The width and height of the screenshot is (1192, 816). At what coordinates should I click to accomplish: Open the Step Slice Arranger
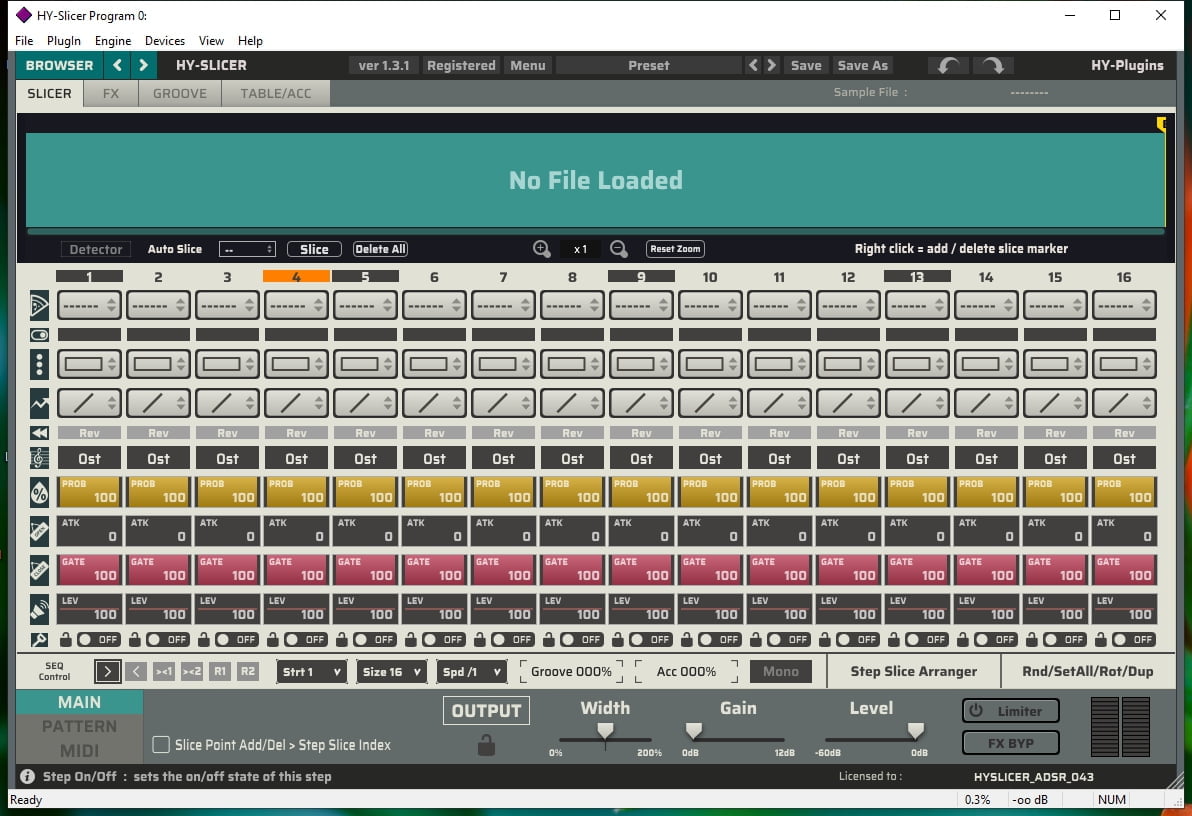(x=914, y=672)
